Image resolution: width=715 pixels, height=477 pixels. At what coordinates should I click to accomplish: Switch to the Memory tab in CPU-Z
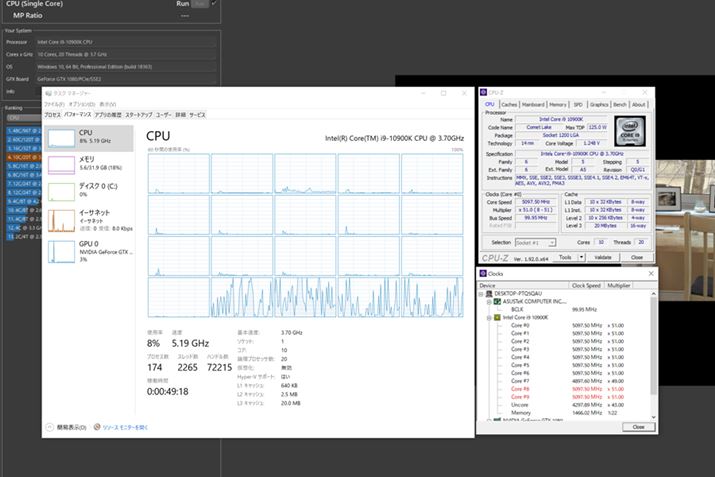(557, 104)
